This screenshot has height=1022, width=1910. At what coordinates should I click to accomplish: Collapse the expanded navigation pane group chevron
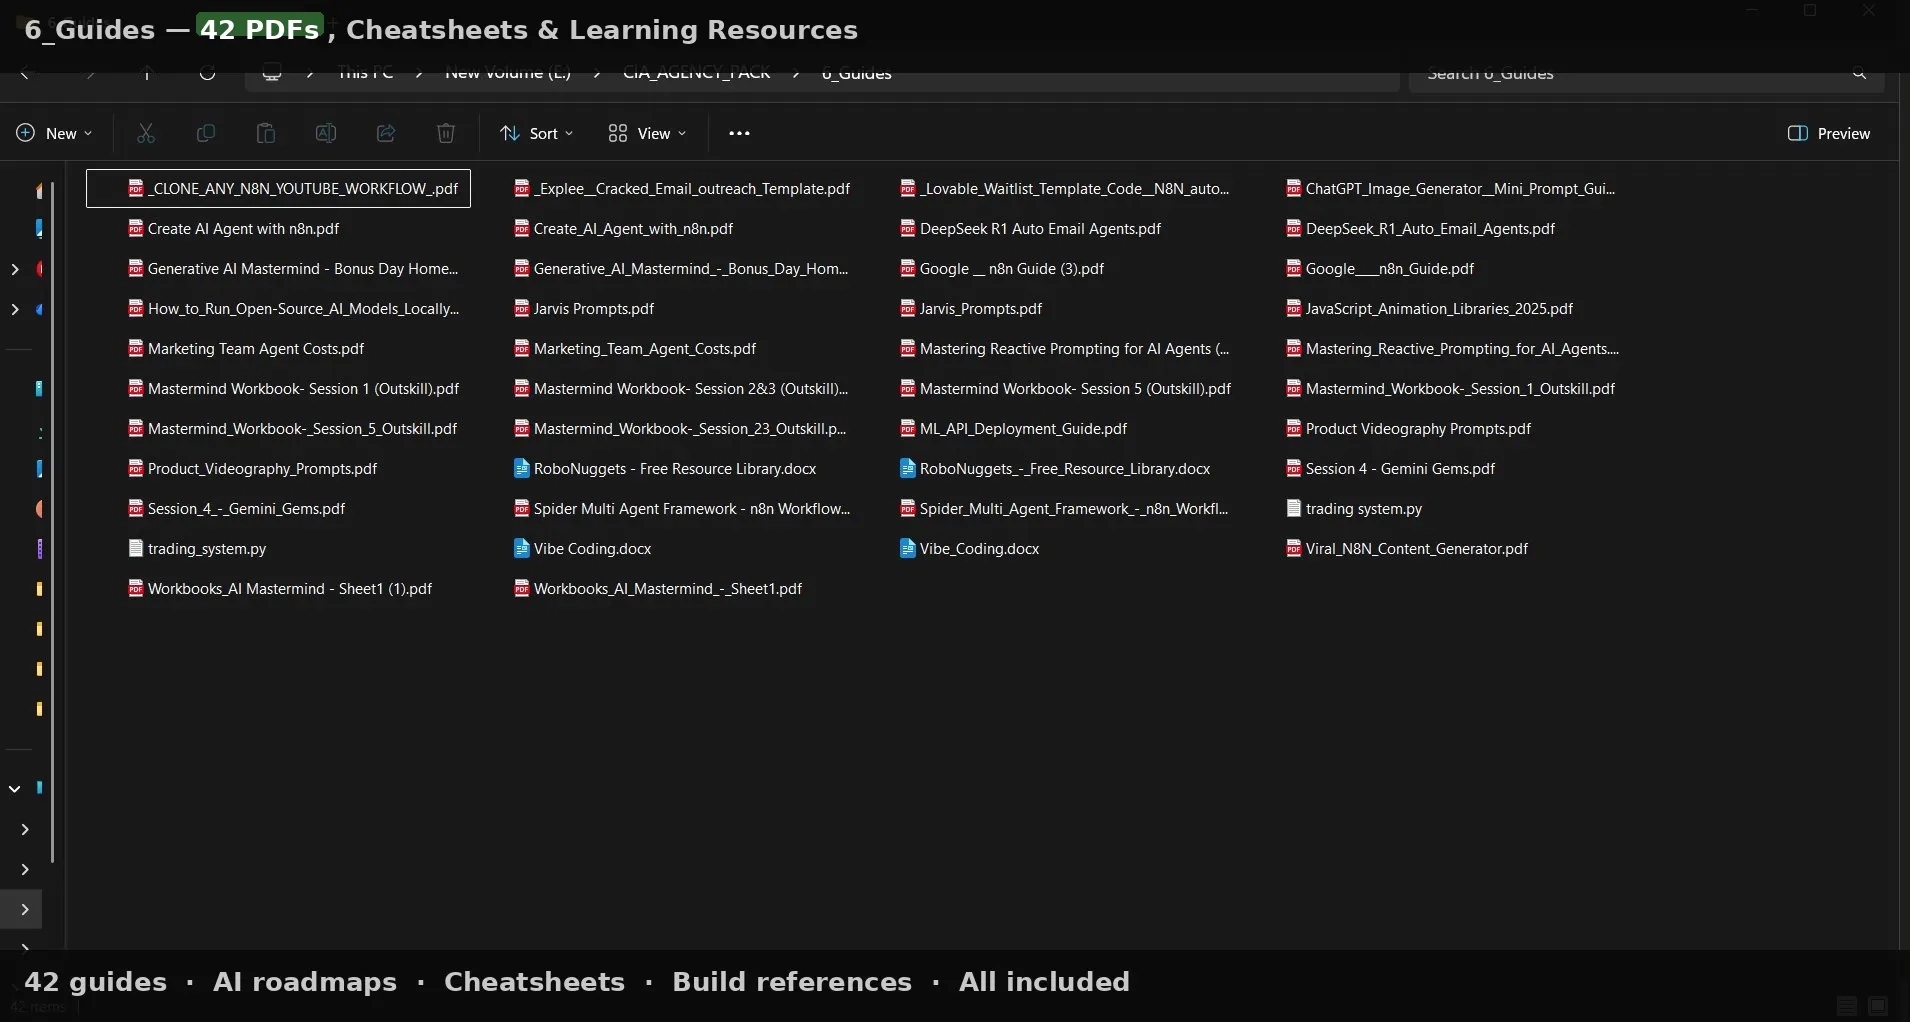15,788
